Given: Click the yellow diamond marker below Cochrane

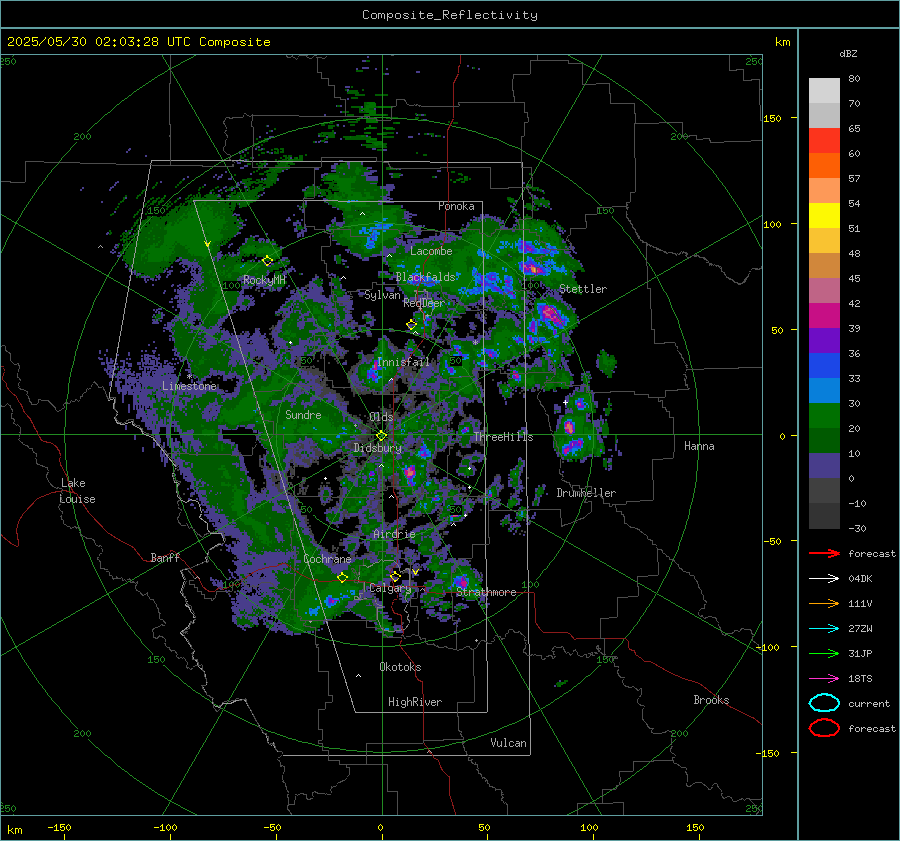Looking at the screenshot, I should coord(343,578).
